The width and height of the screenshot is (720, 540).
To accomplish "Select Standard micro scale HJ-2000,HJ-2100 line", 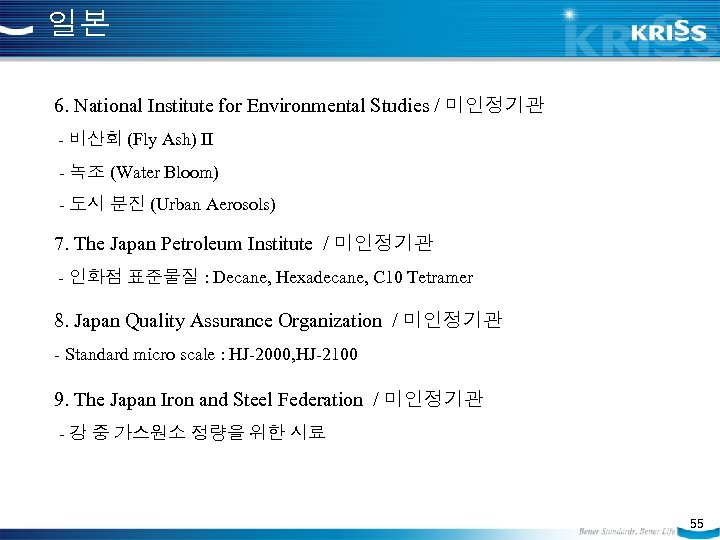I will pyautogui.click(x=206, y=354).
